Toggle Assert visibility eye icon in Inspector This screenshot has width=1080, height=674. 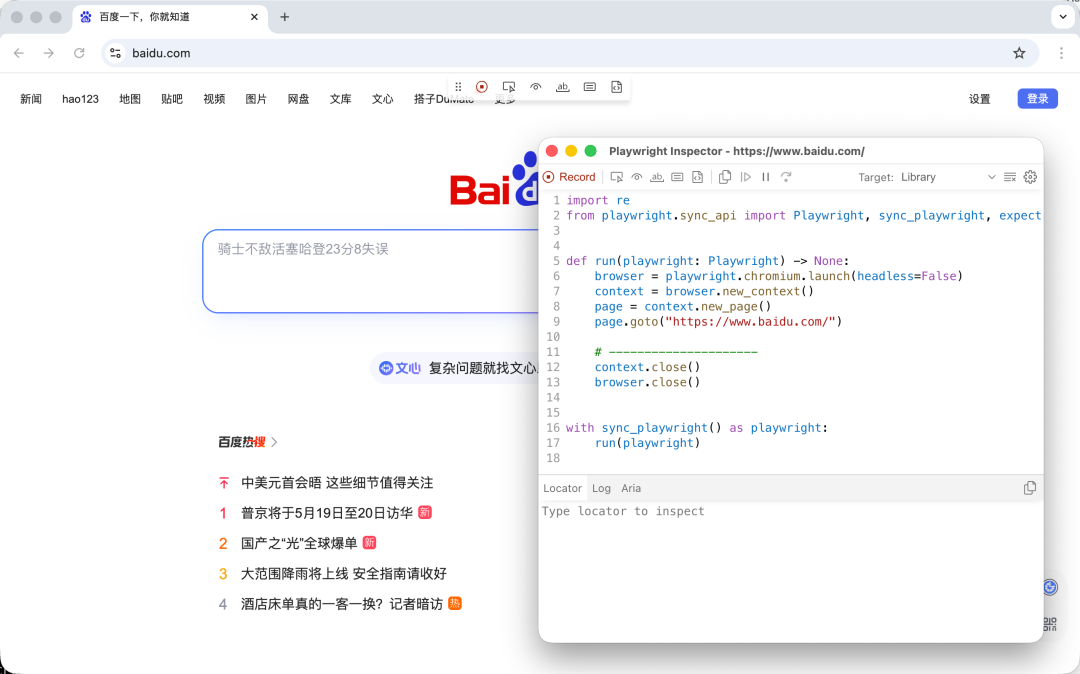[636, 177]
